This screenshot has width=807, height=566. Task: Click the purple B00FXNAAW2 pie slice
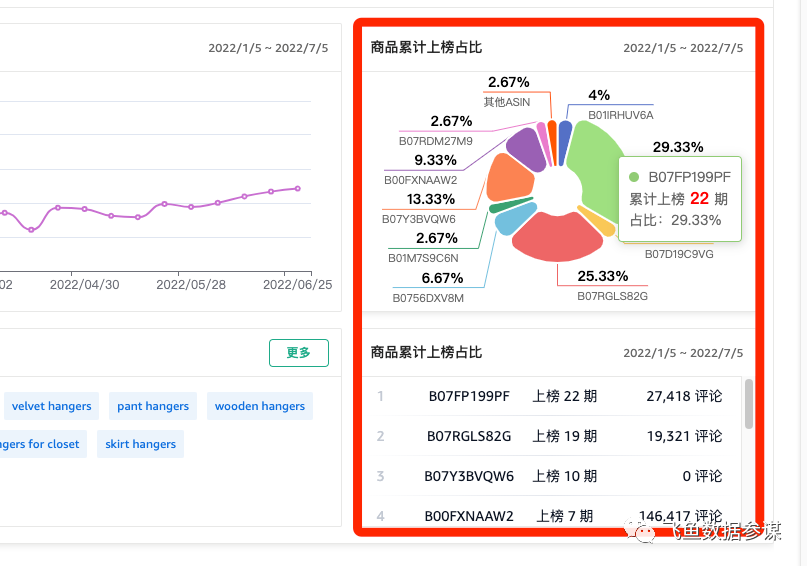click(x=523, y=148)
